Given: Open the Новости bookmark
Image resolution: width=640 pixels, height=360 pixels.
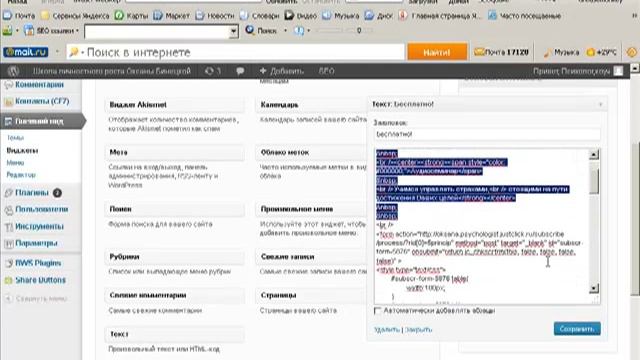Looking at the screenshot, I should [215, 16].
